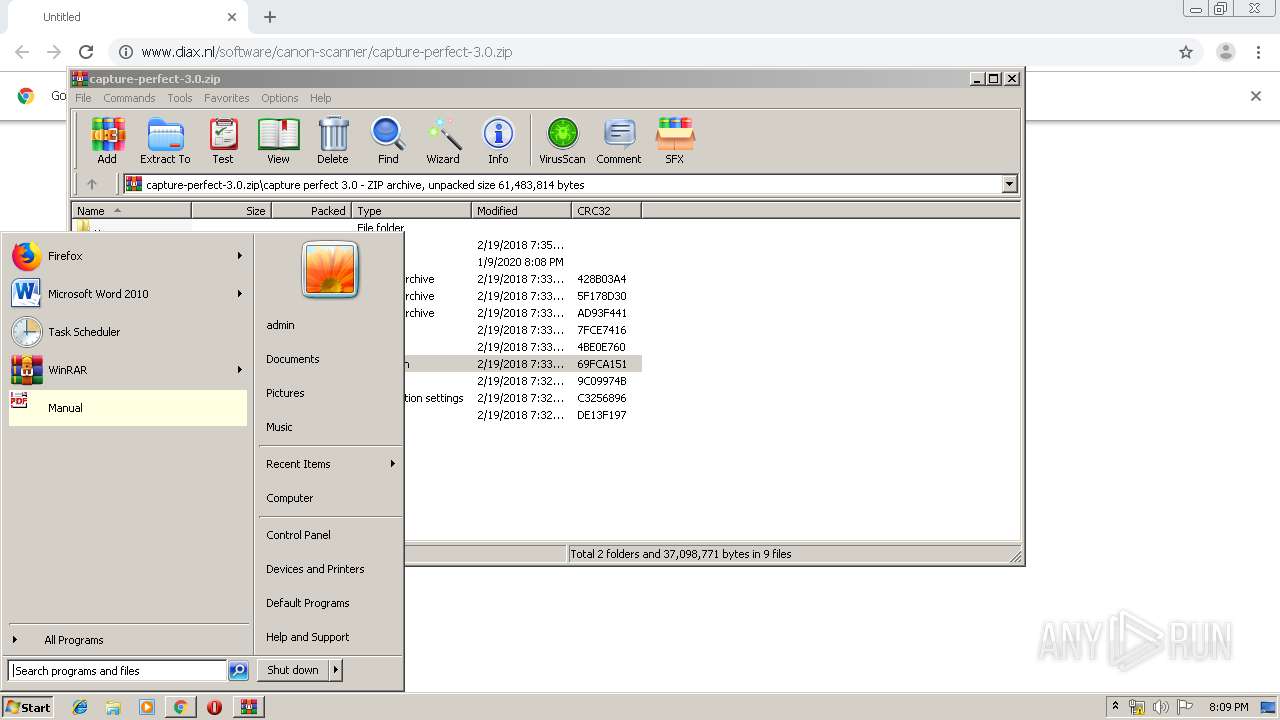Image resolution: width=1280 pixels, height=720 pixels.
Task: Open the Shut down options arrow
Action: pyautogui.click(x=335, y=670)
